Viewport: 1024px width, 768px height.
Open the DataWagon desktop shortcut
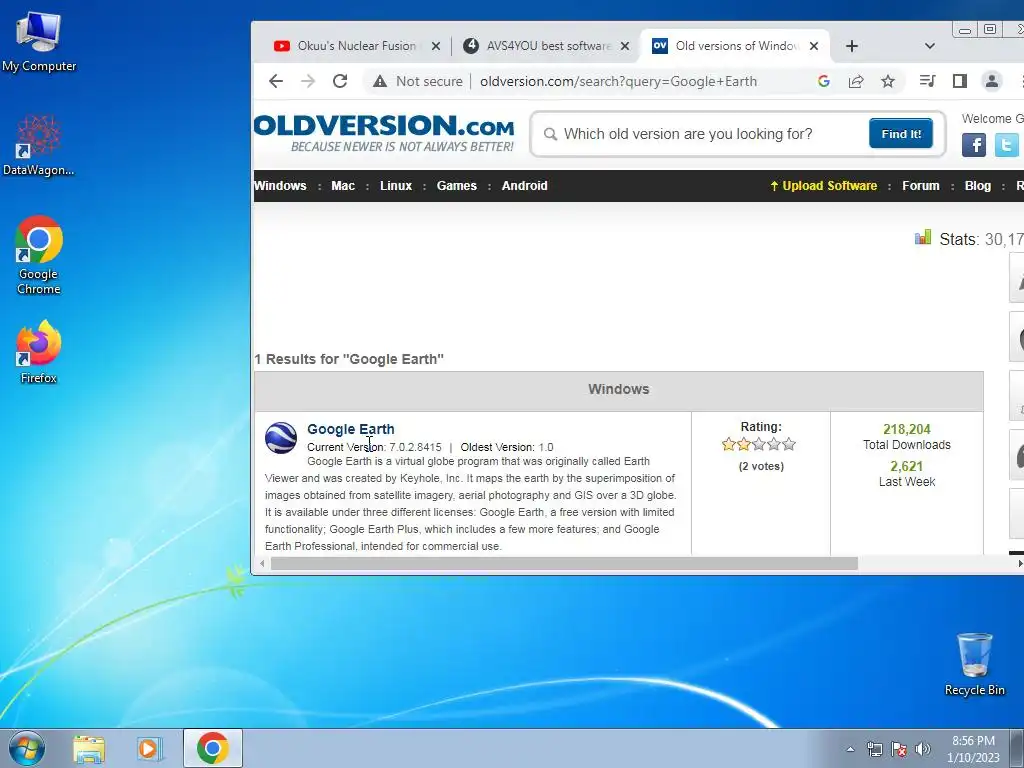tap(39, 146)
